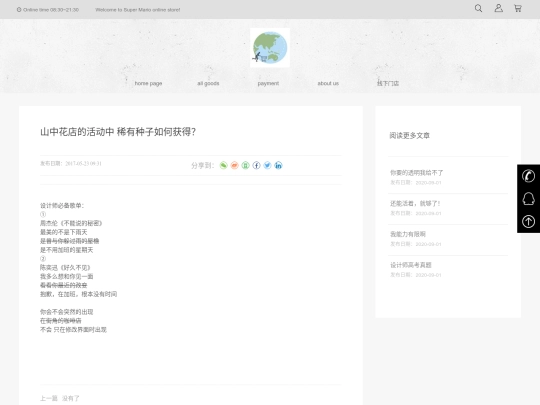
Task: Click the globe store logo
Action: pos(270,48)
